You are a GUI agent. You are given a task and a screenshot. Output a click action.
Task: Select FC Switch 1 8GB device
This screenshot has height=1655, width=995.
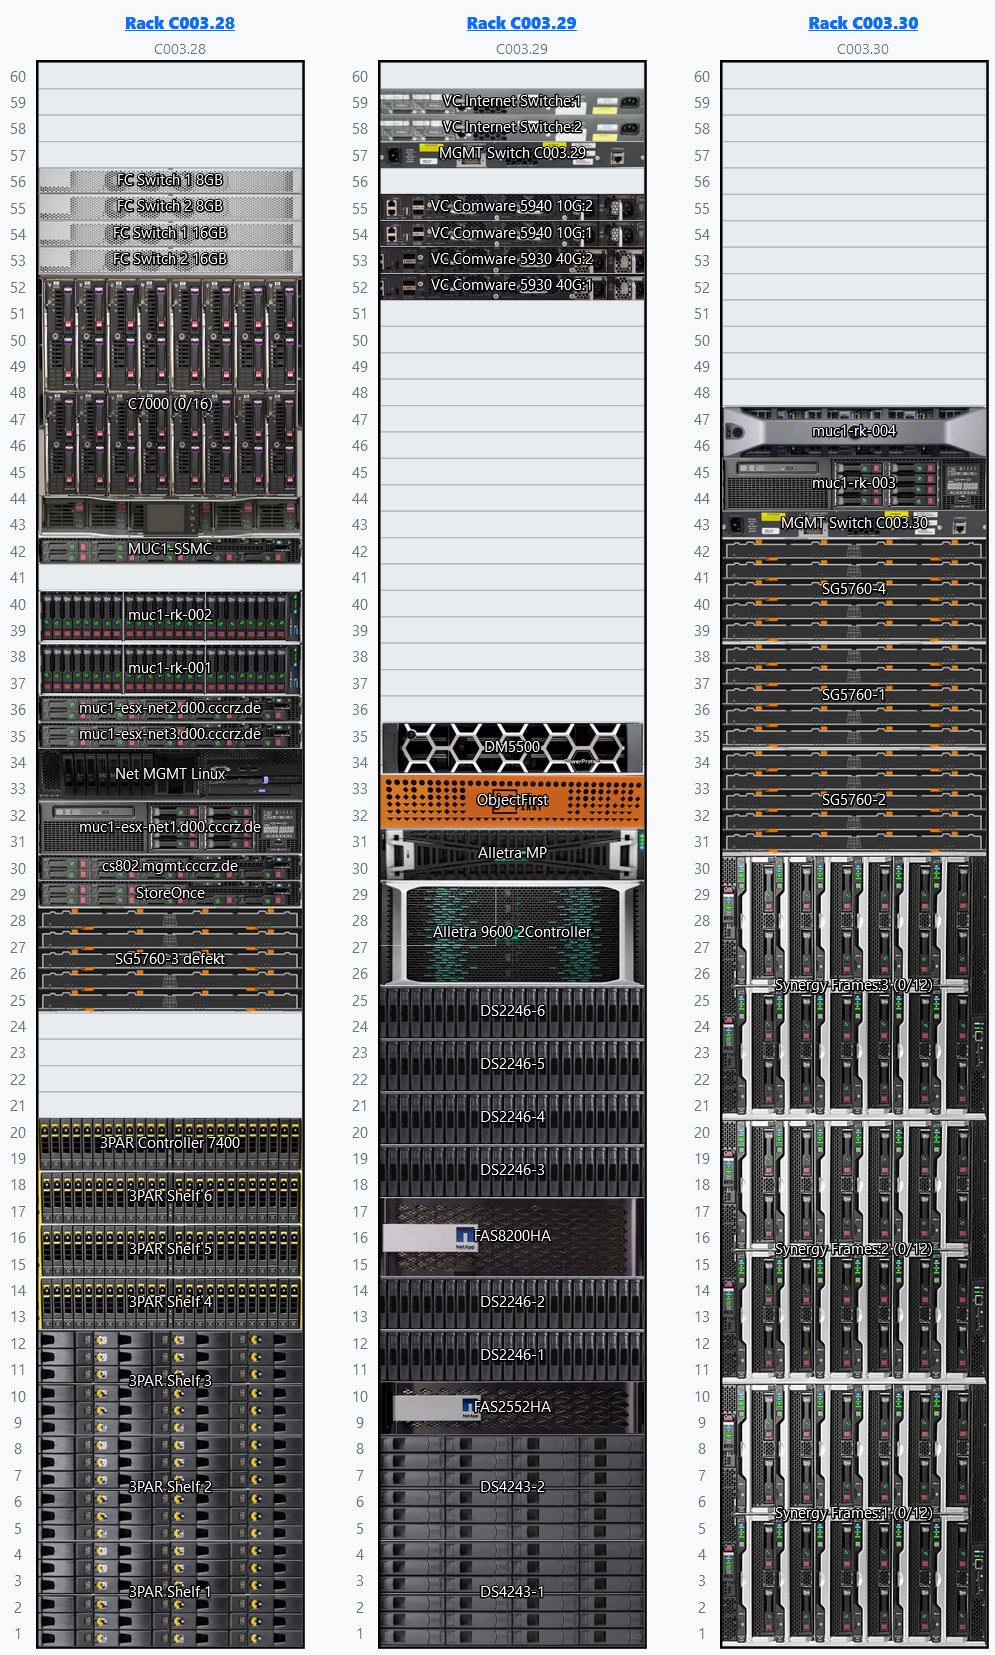170,181
